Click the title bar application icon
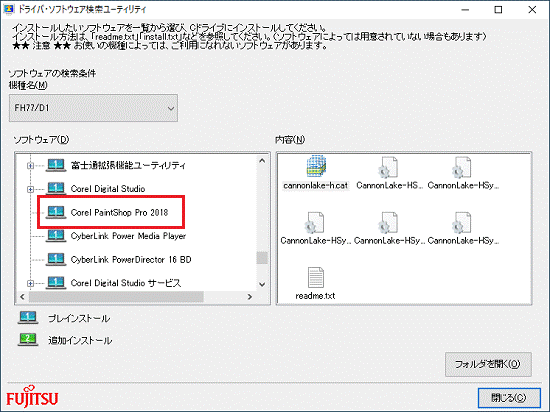The image size is (550, 412). pos(8,9)
